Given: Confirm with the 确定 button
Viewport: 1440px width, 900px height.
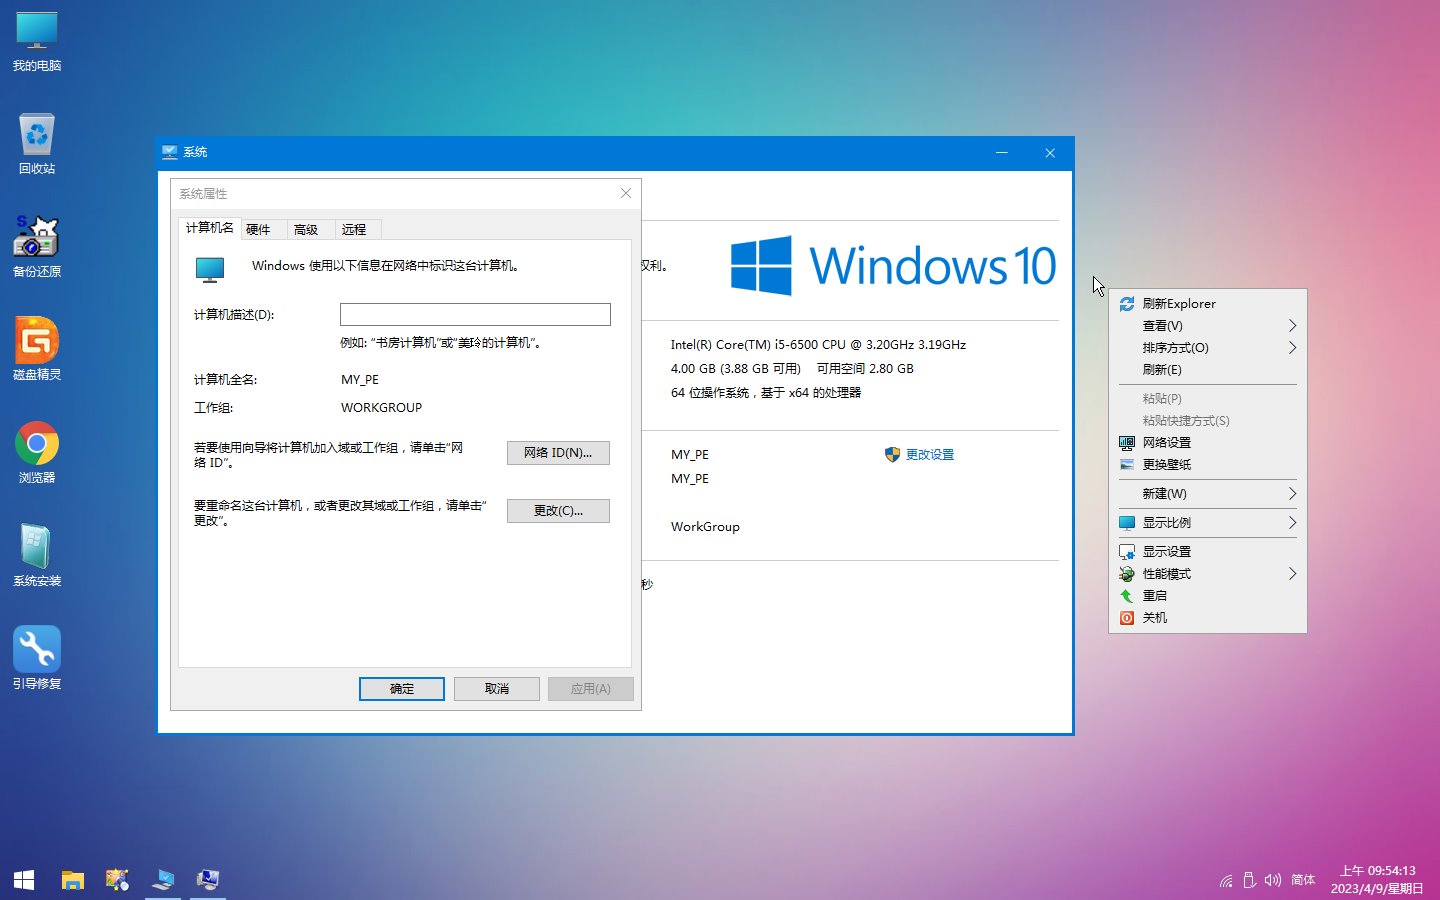Looking at the screenshot, I should (x=402, y=689).
